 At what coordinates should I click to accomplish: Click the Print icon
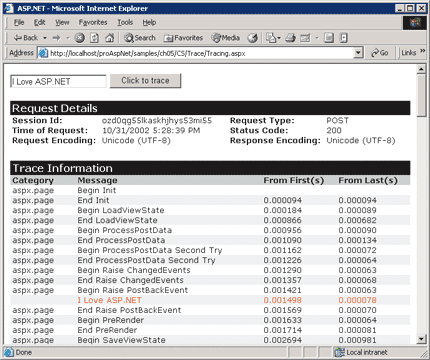[x=290, y=38]
